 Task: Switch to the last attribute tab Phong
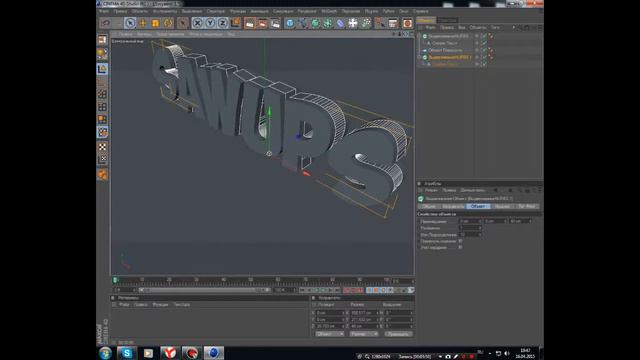527,207
